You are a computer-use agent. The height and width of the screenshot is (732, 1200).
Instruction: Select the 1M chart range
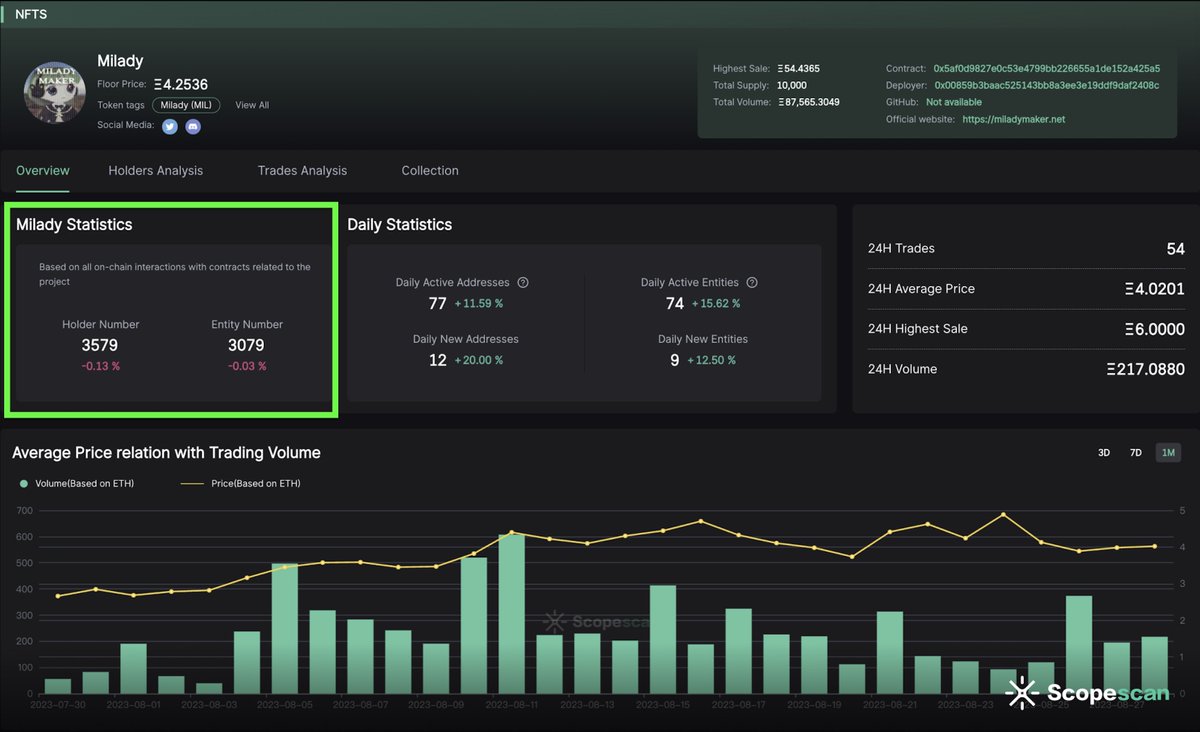[1168, 453]
